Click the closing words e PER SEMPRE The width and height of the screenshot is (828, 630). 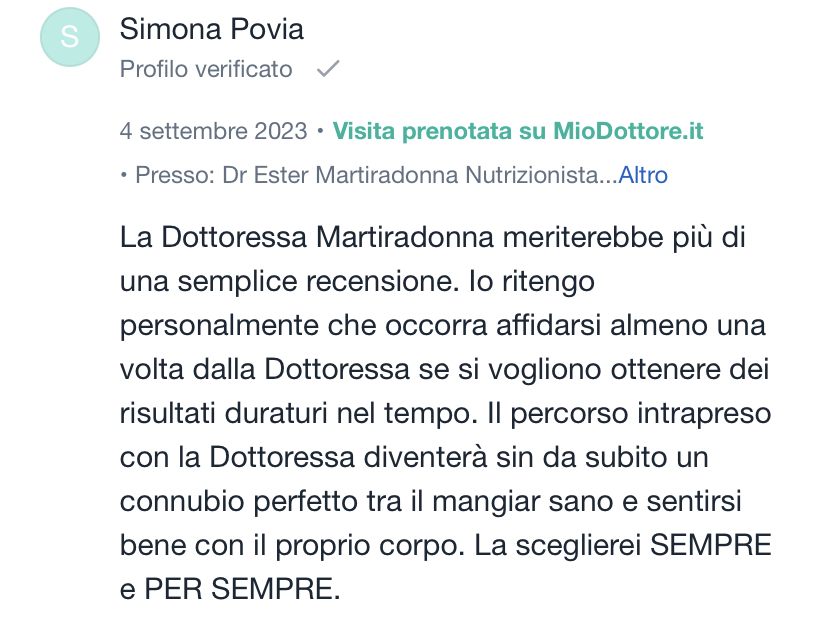229,590
